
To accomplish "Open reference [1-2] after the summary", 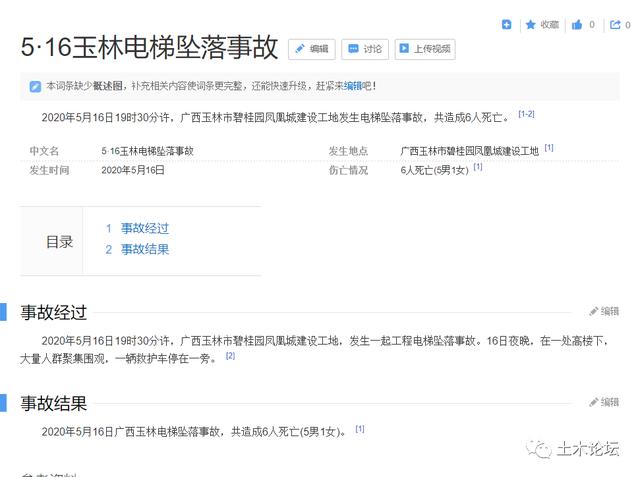I will [525, 115].
